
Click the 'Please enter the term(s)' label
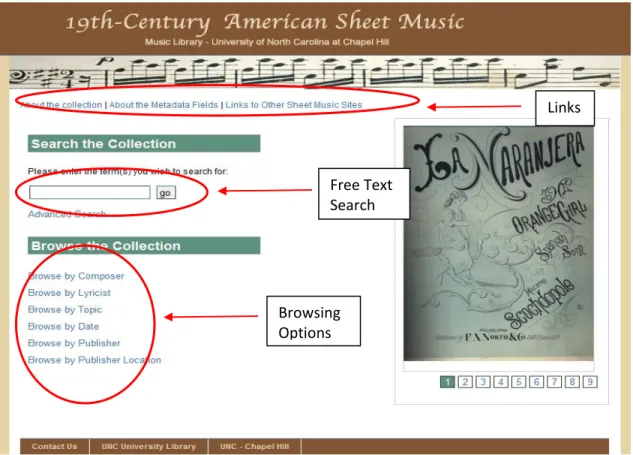click(x=128, y=171)
